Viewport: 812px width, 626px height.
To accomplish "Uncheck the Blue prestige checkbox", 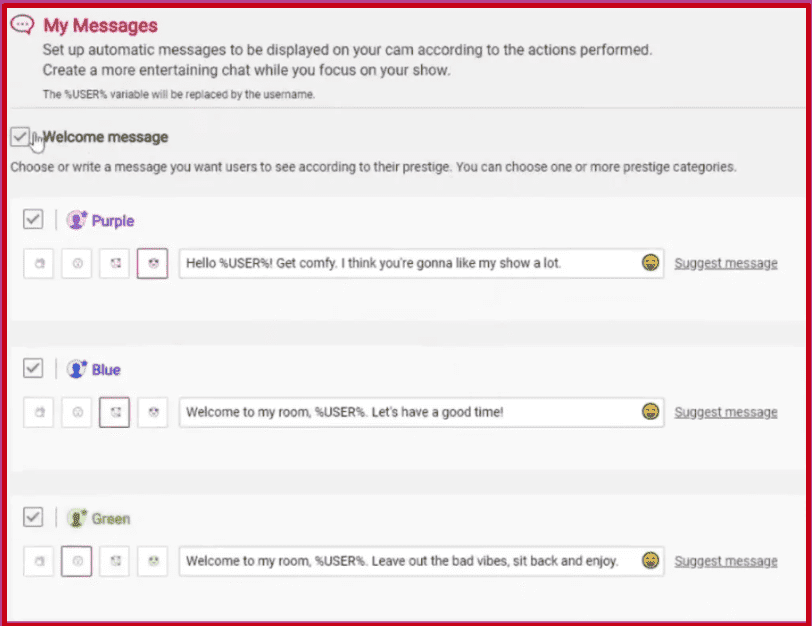I will 33,369.
